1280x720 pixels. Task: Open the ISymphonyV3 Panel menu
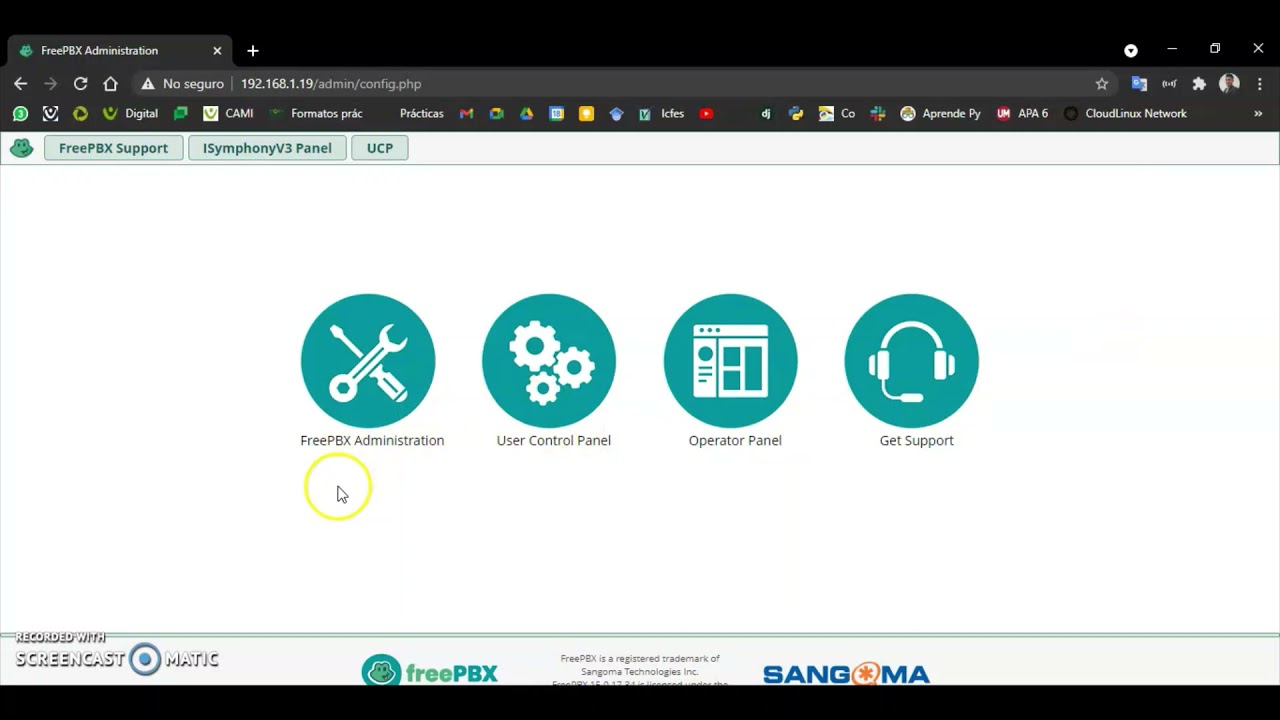pyautogui.click(x=267, y=148)
